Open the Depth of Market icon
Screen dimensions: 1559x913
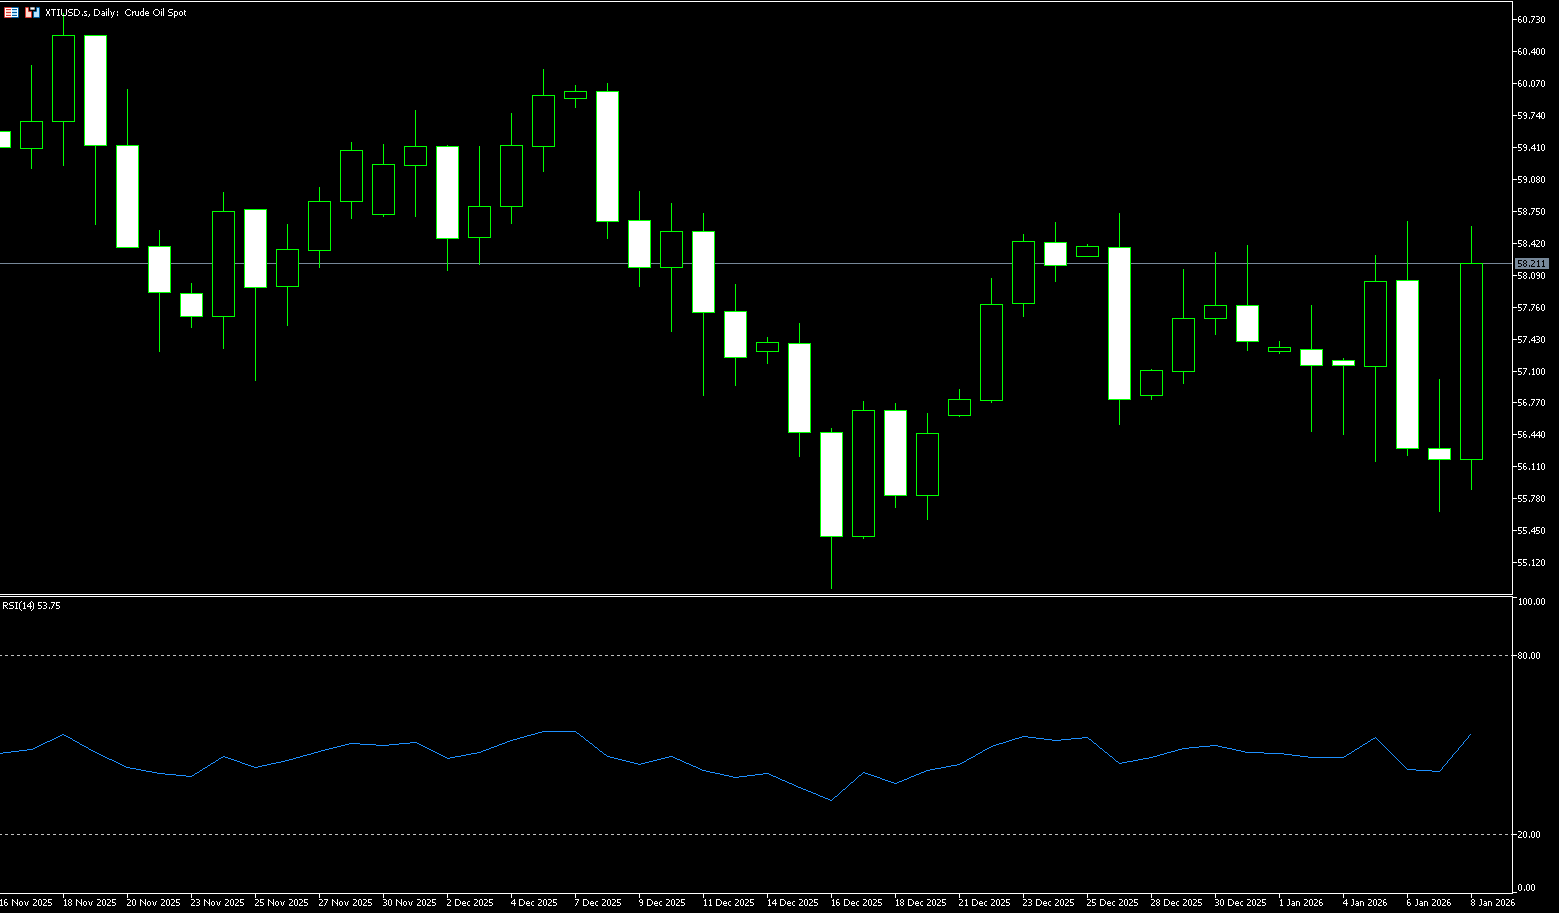32,13
